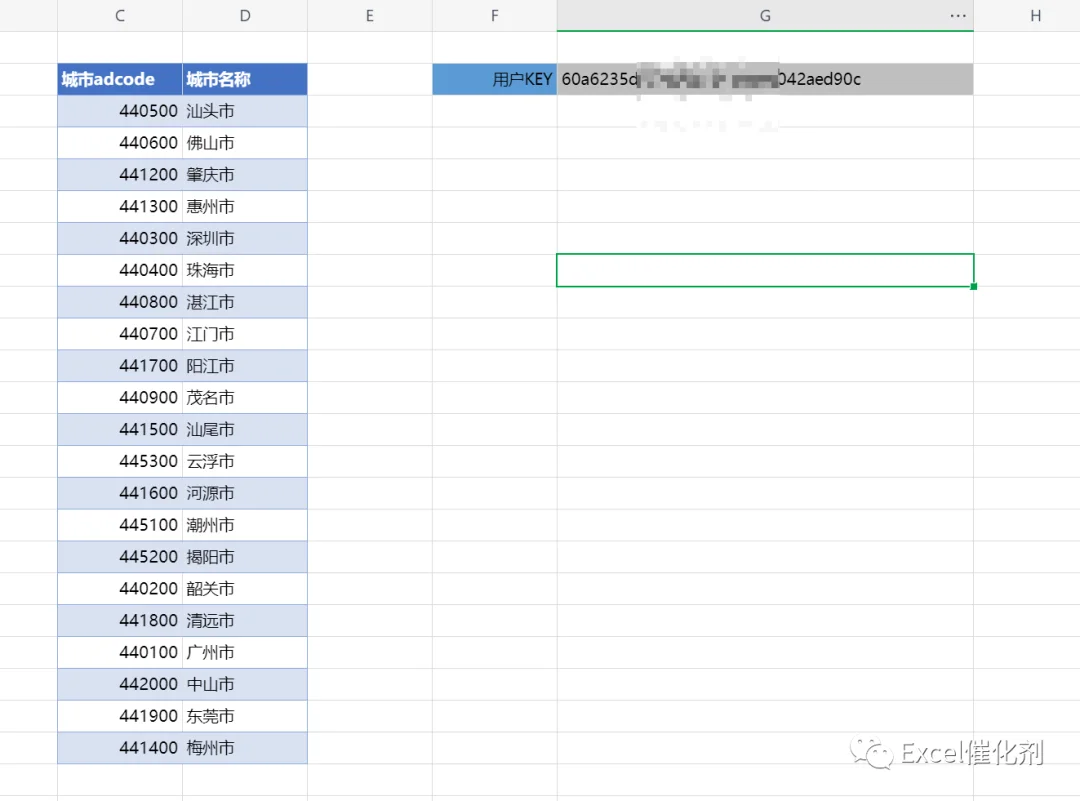Select column G header

point(765,15)
